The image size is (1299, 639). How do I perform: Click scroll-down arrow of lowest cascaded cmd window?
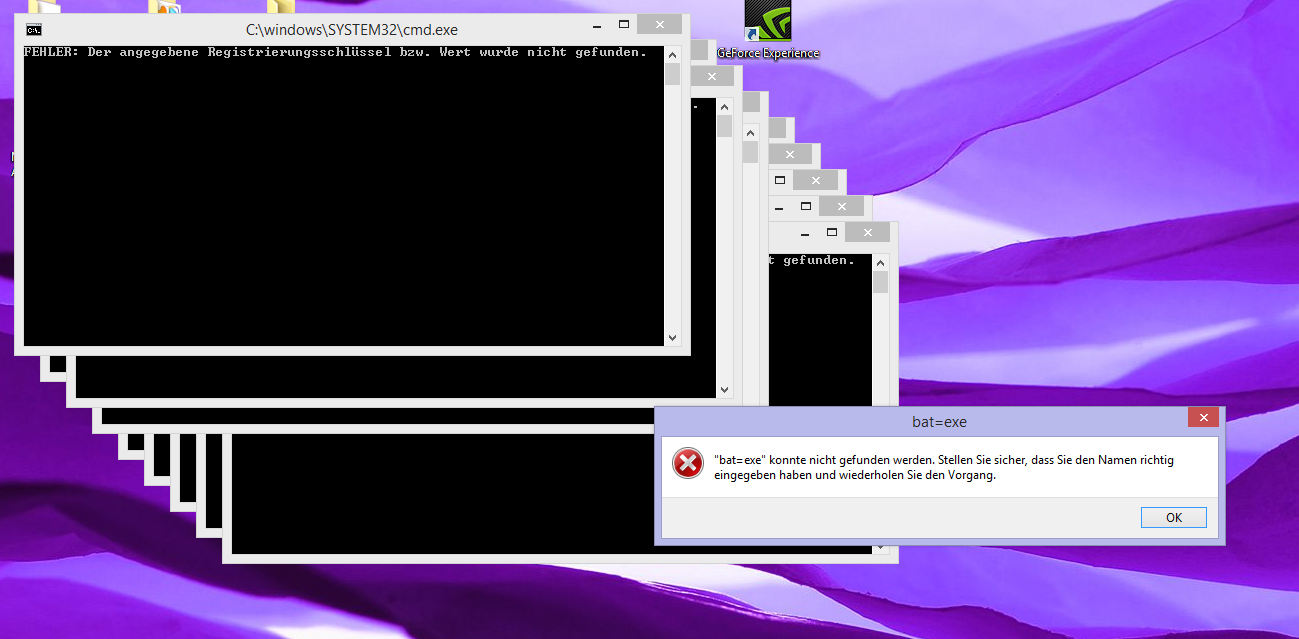point(880,547)
